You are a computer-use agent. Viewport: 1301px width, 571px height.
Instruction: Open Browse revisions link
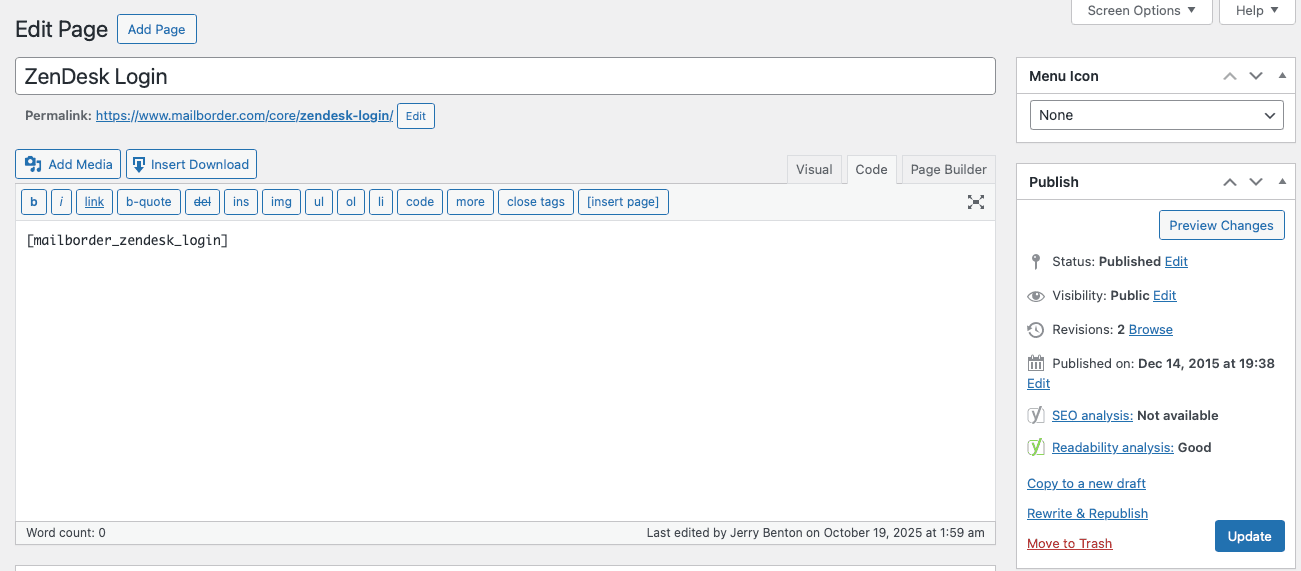1150,329
